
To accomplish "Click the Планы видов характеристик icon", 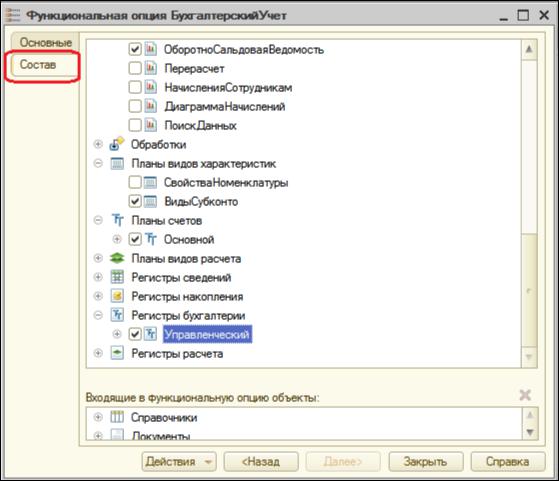I will point(117,163).
